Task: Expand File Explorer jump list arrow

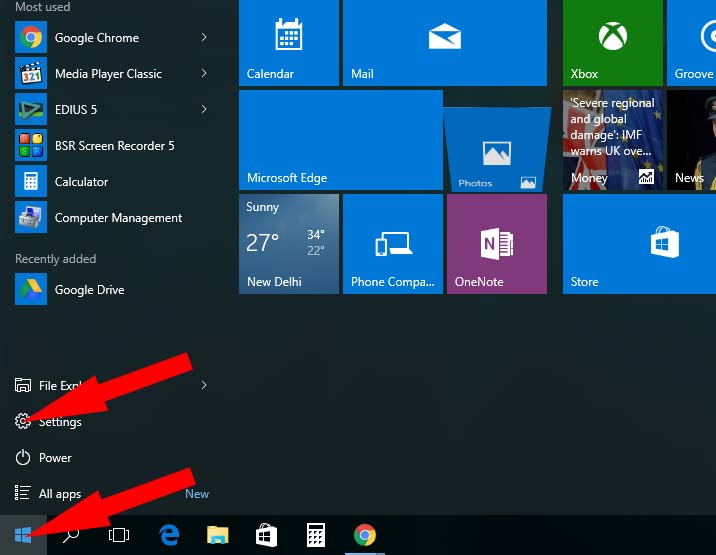Action: pyautogui.click(x=204, y=386)
